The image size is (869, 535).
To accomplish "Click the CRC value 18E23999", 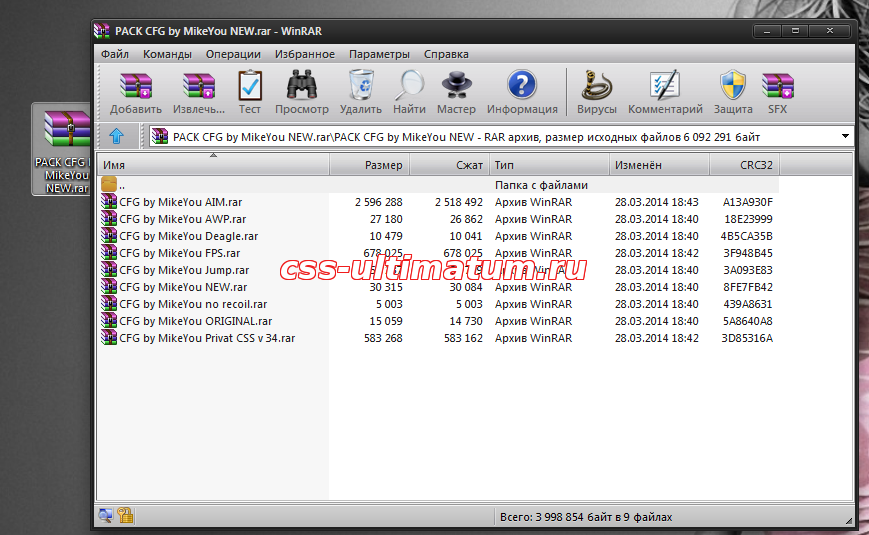I will click(748, 219).
